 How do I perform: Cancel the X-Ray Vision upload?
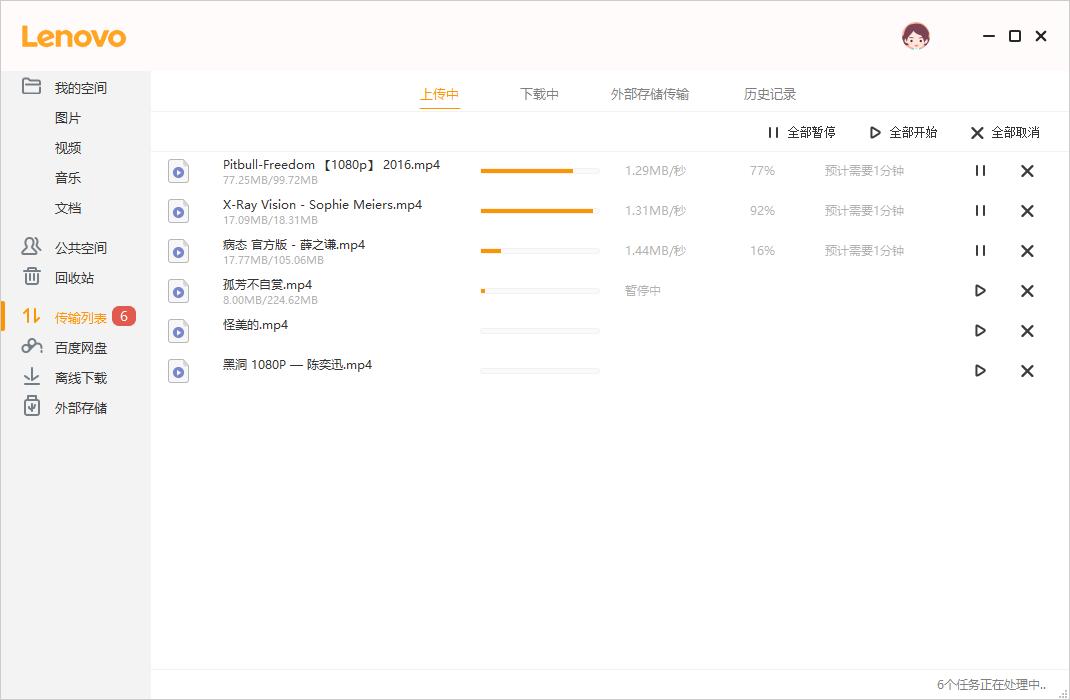click(x=1026, y=211)
